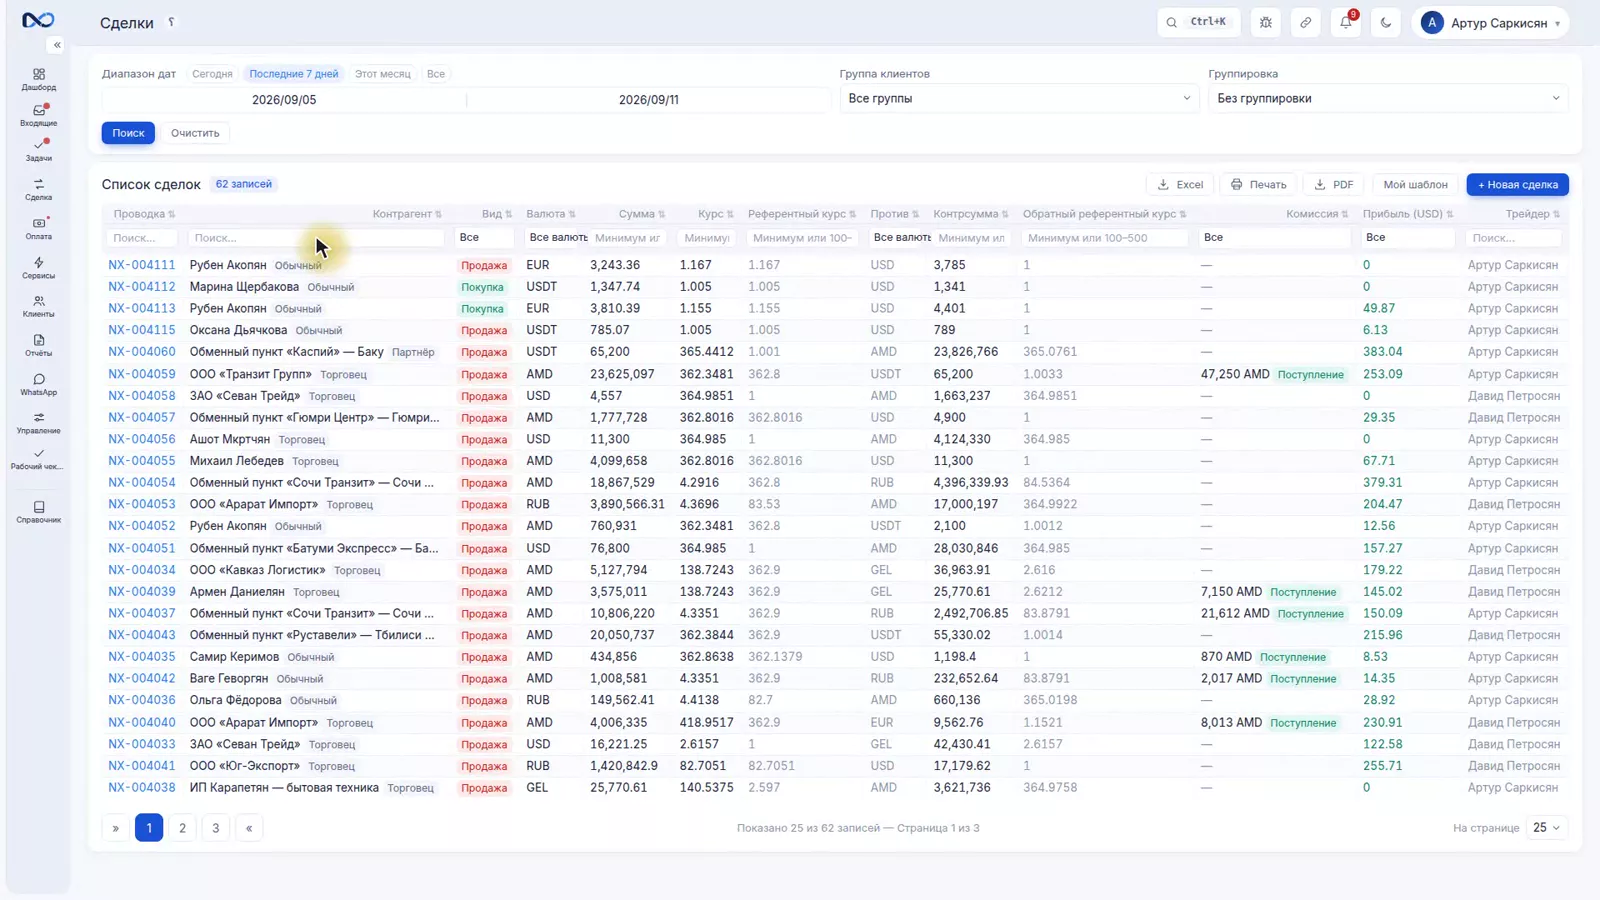Viewport: 1600px width, 900px height.
Task: Go to pagination page 2
Action: tap(182, 828)
